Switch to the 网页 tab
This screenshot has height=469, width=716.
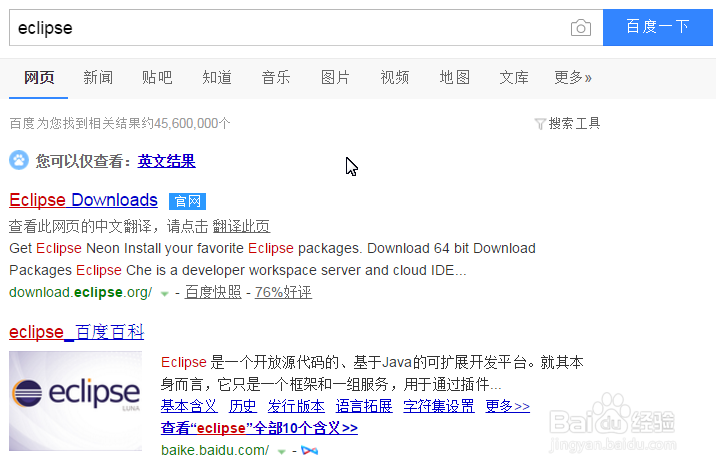(39, 78)
